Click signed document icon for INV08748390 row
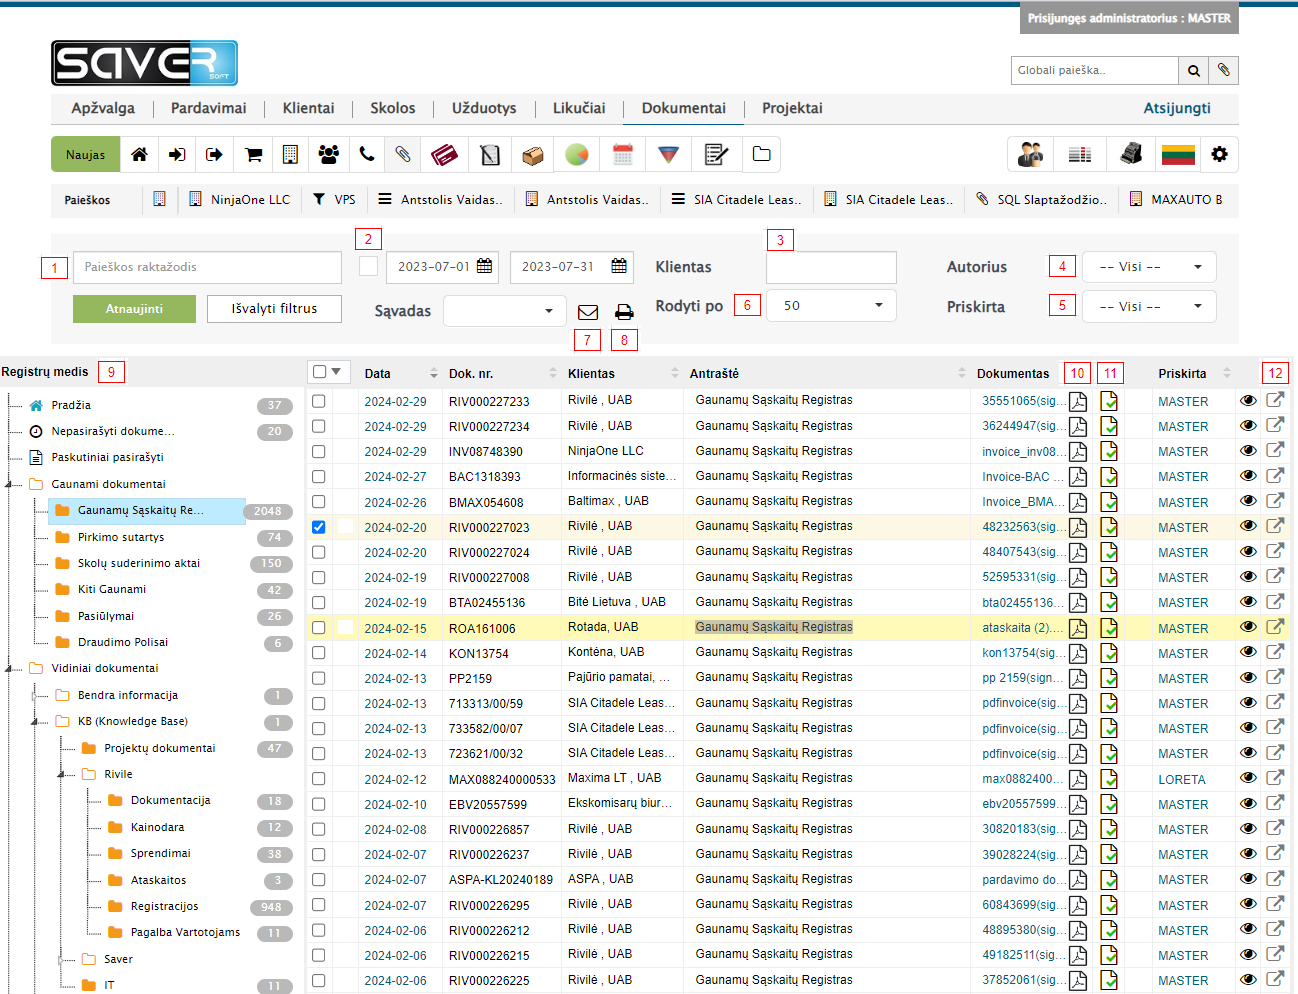The image size is (1298, 994). 1109,451
